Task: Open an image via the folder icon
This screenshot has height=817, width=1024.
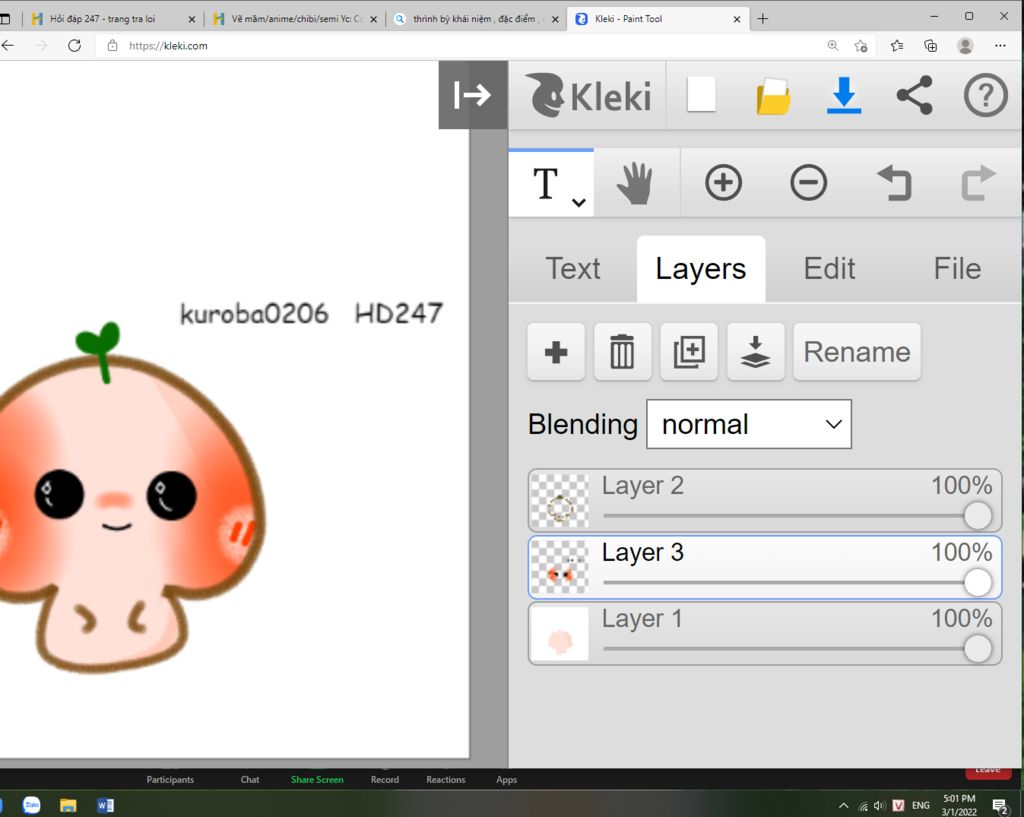Action: [x=773, y=96]
